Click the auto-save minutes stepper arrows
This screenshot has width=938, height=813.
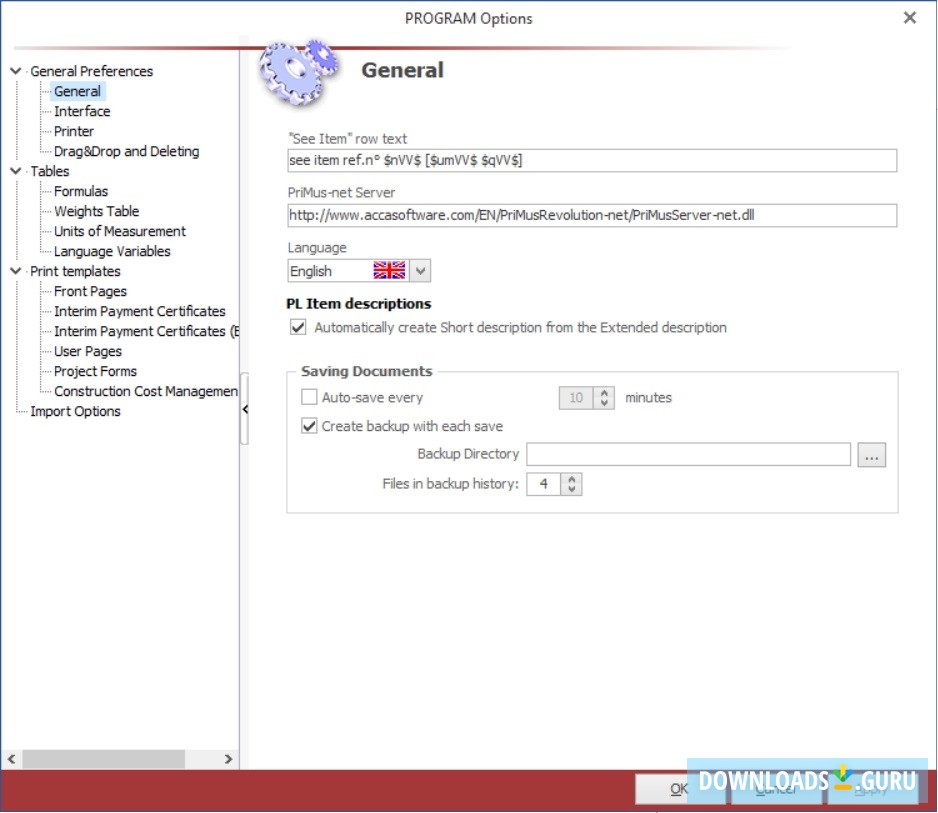point(604,398)
